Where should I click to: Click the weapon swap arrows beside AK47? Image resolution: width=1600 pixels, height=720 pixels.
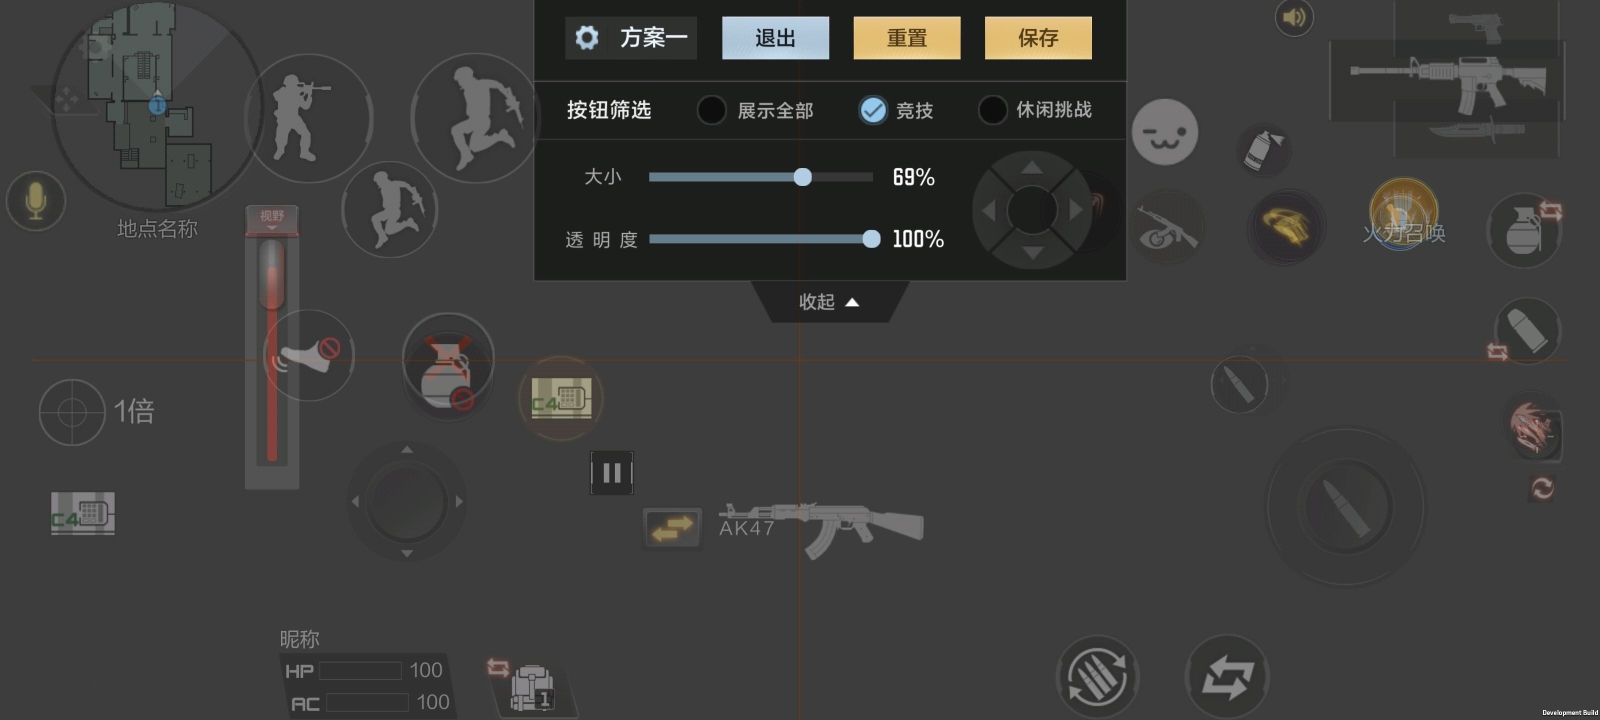tap(673, 528)
